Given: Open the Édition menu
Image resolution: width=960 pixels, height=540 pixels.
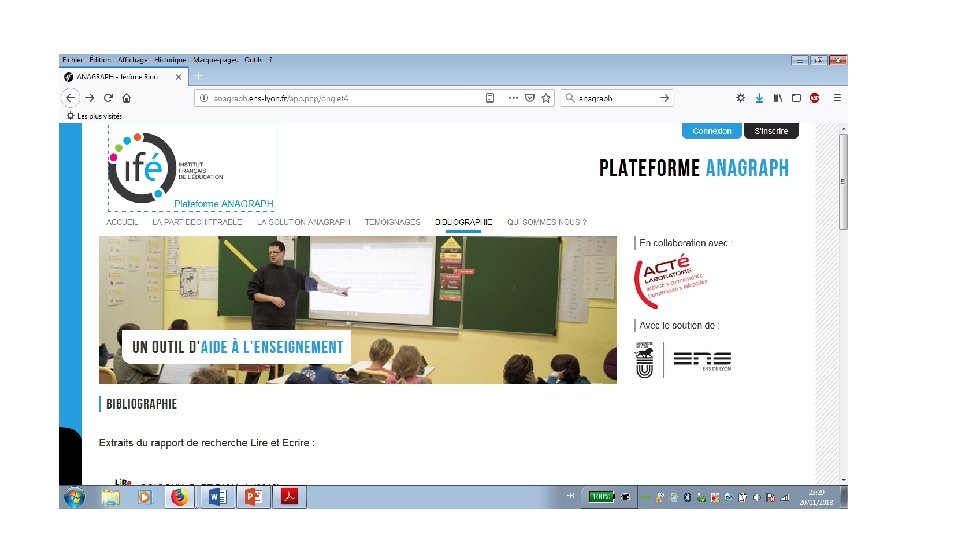Looking at the screenshot, I should point(100,60).
